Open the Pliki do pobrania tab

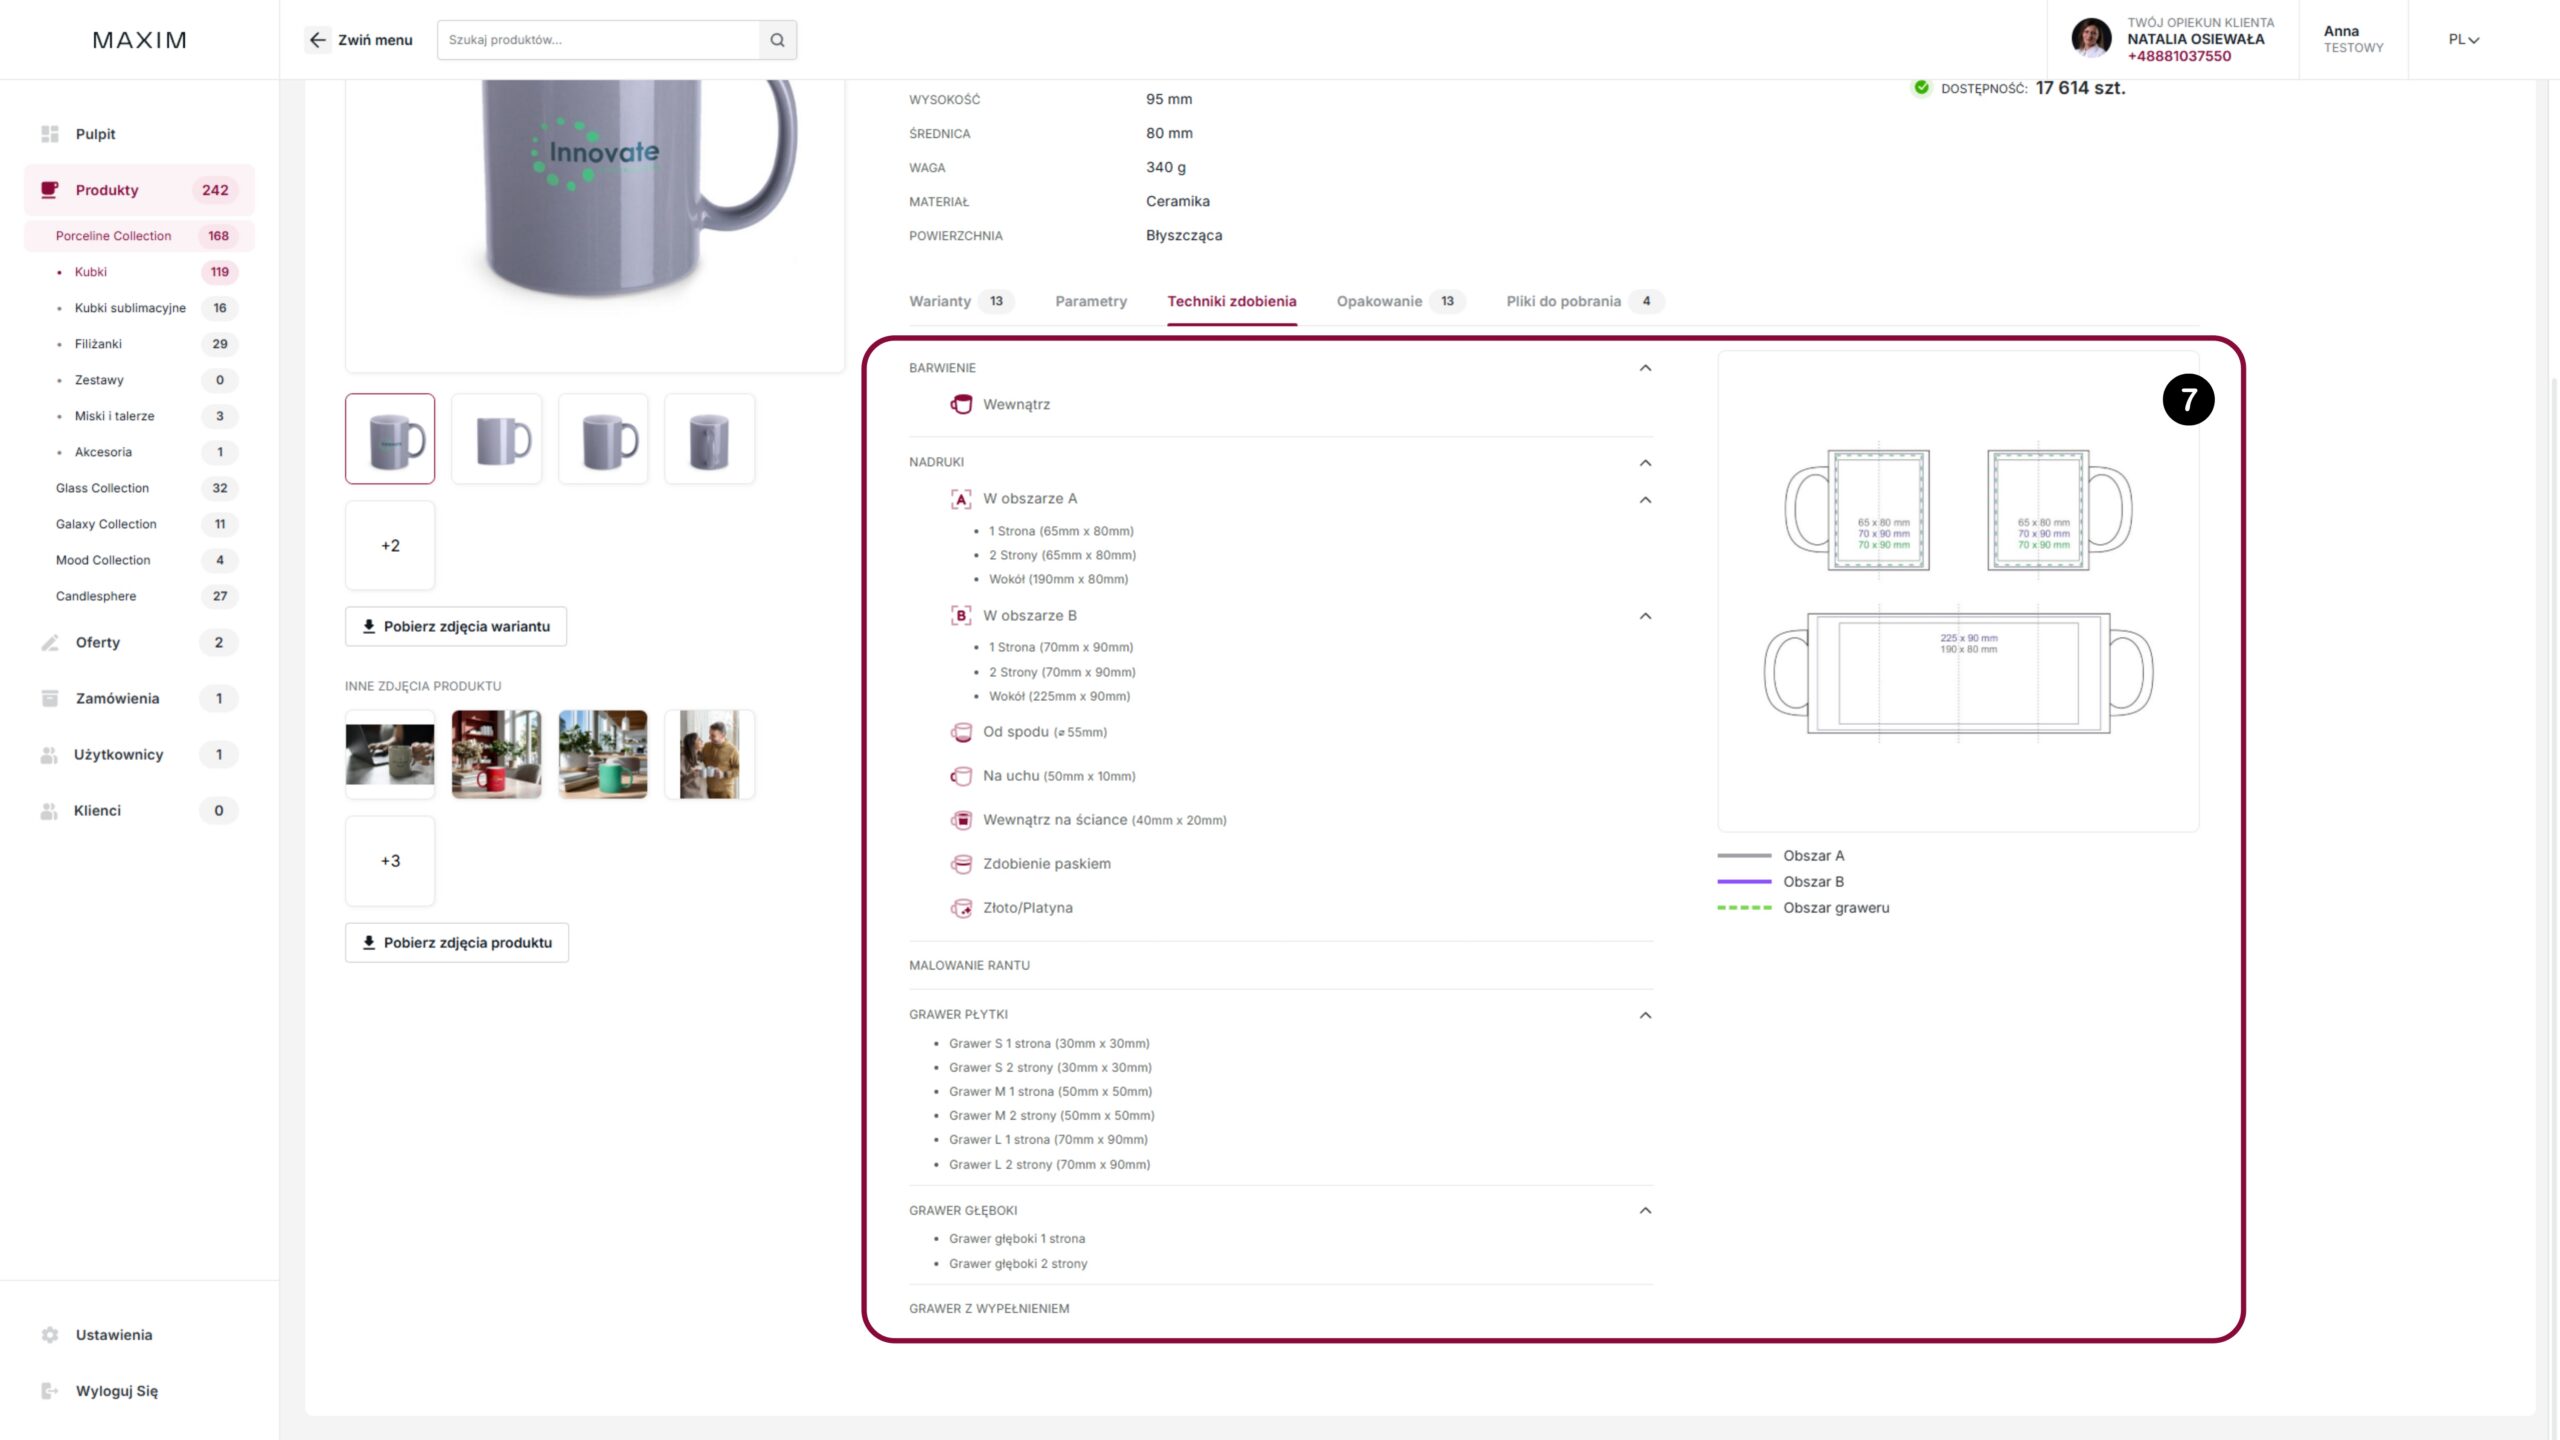pos(1563,301)
